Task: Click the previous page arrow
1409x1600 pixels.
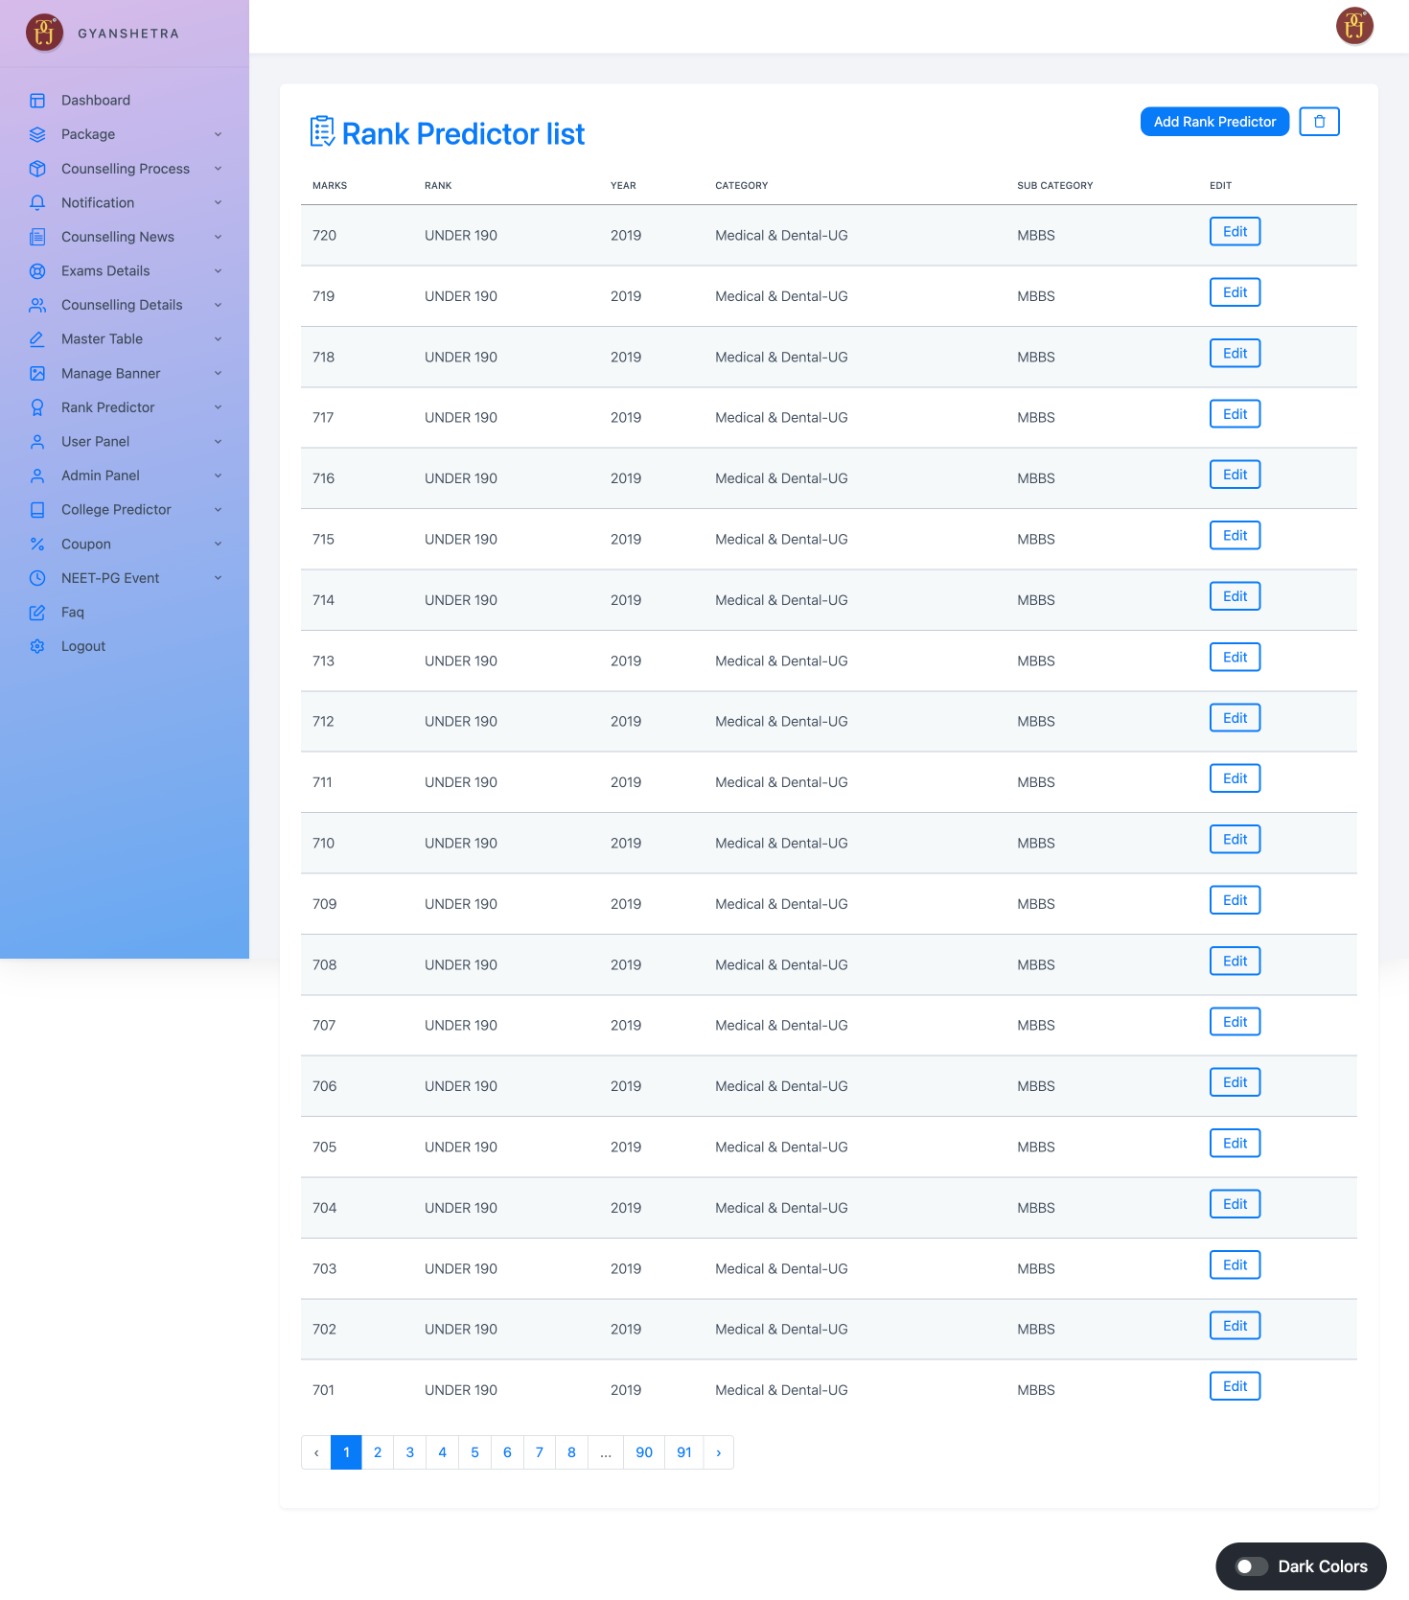Action: 316,1452
